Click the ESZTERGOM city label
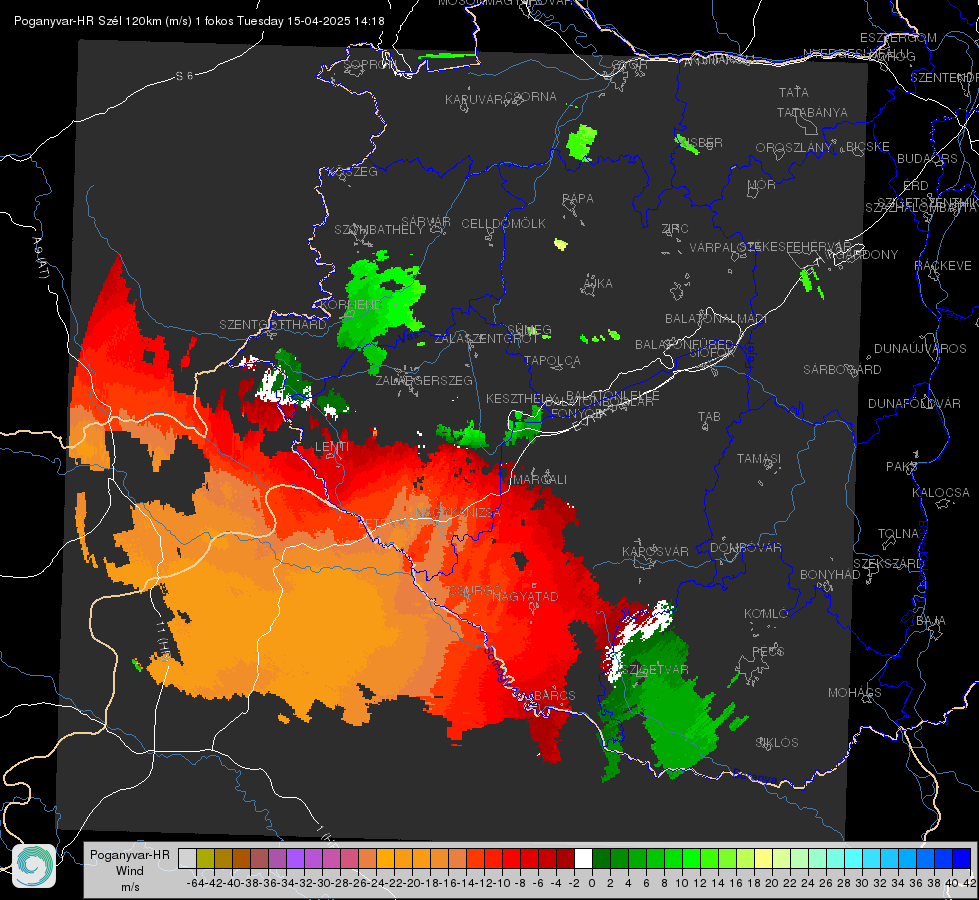 coord(898,38)
